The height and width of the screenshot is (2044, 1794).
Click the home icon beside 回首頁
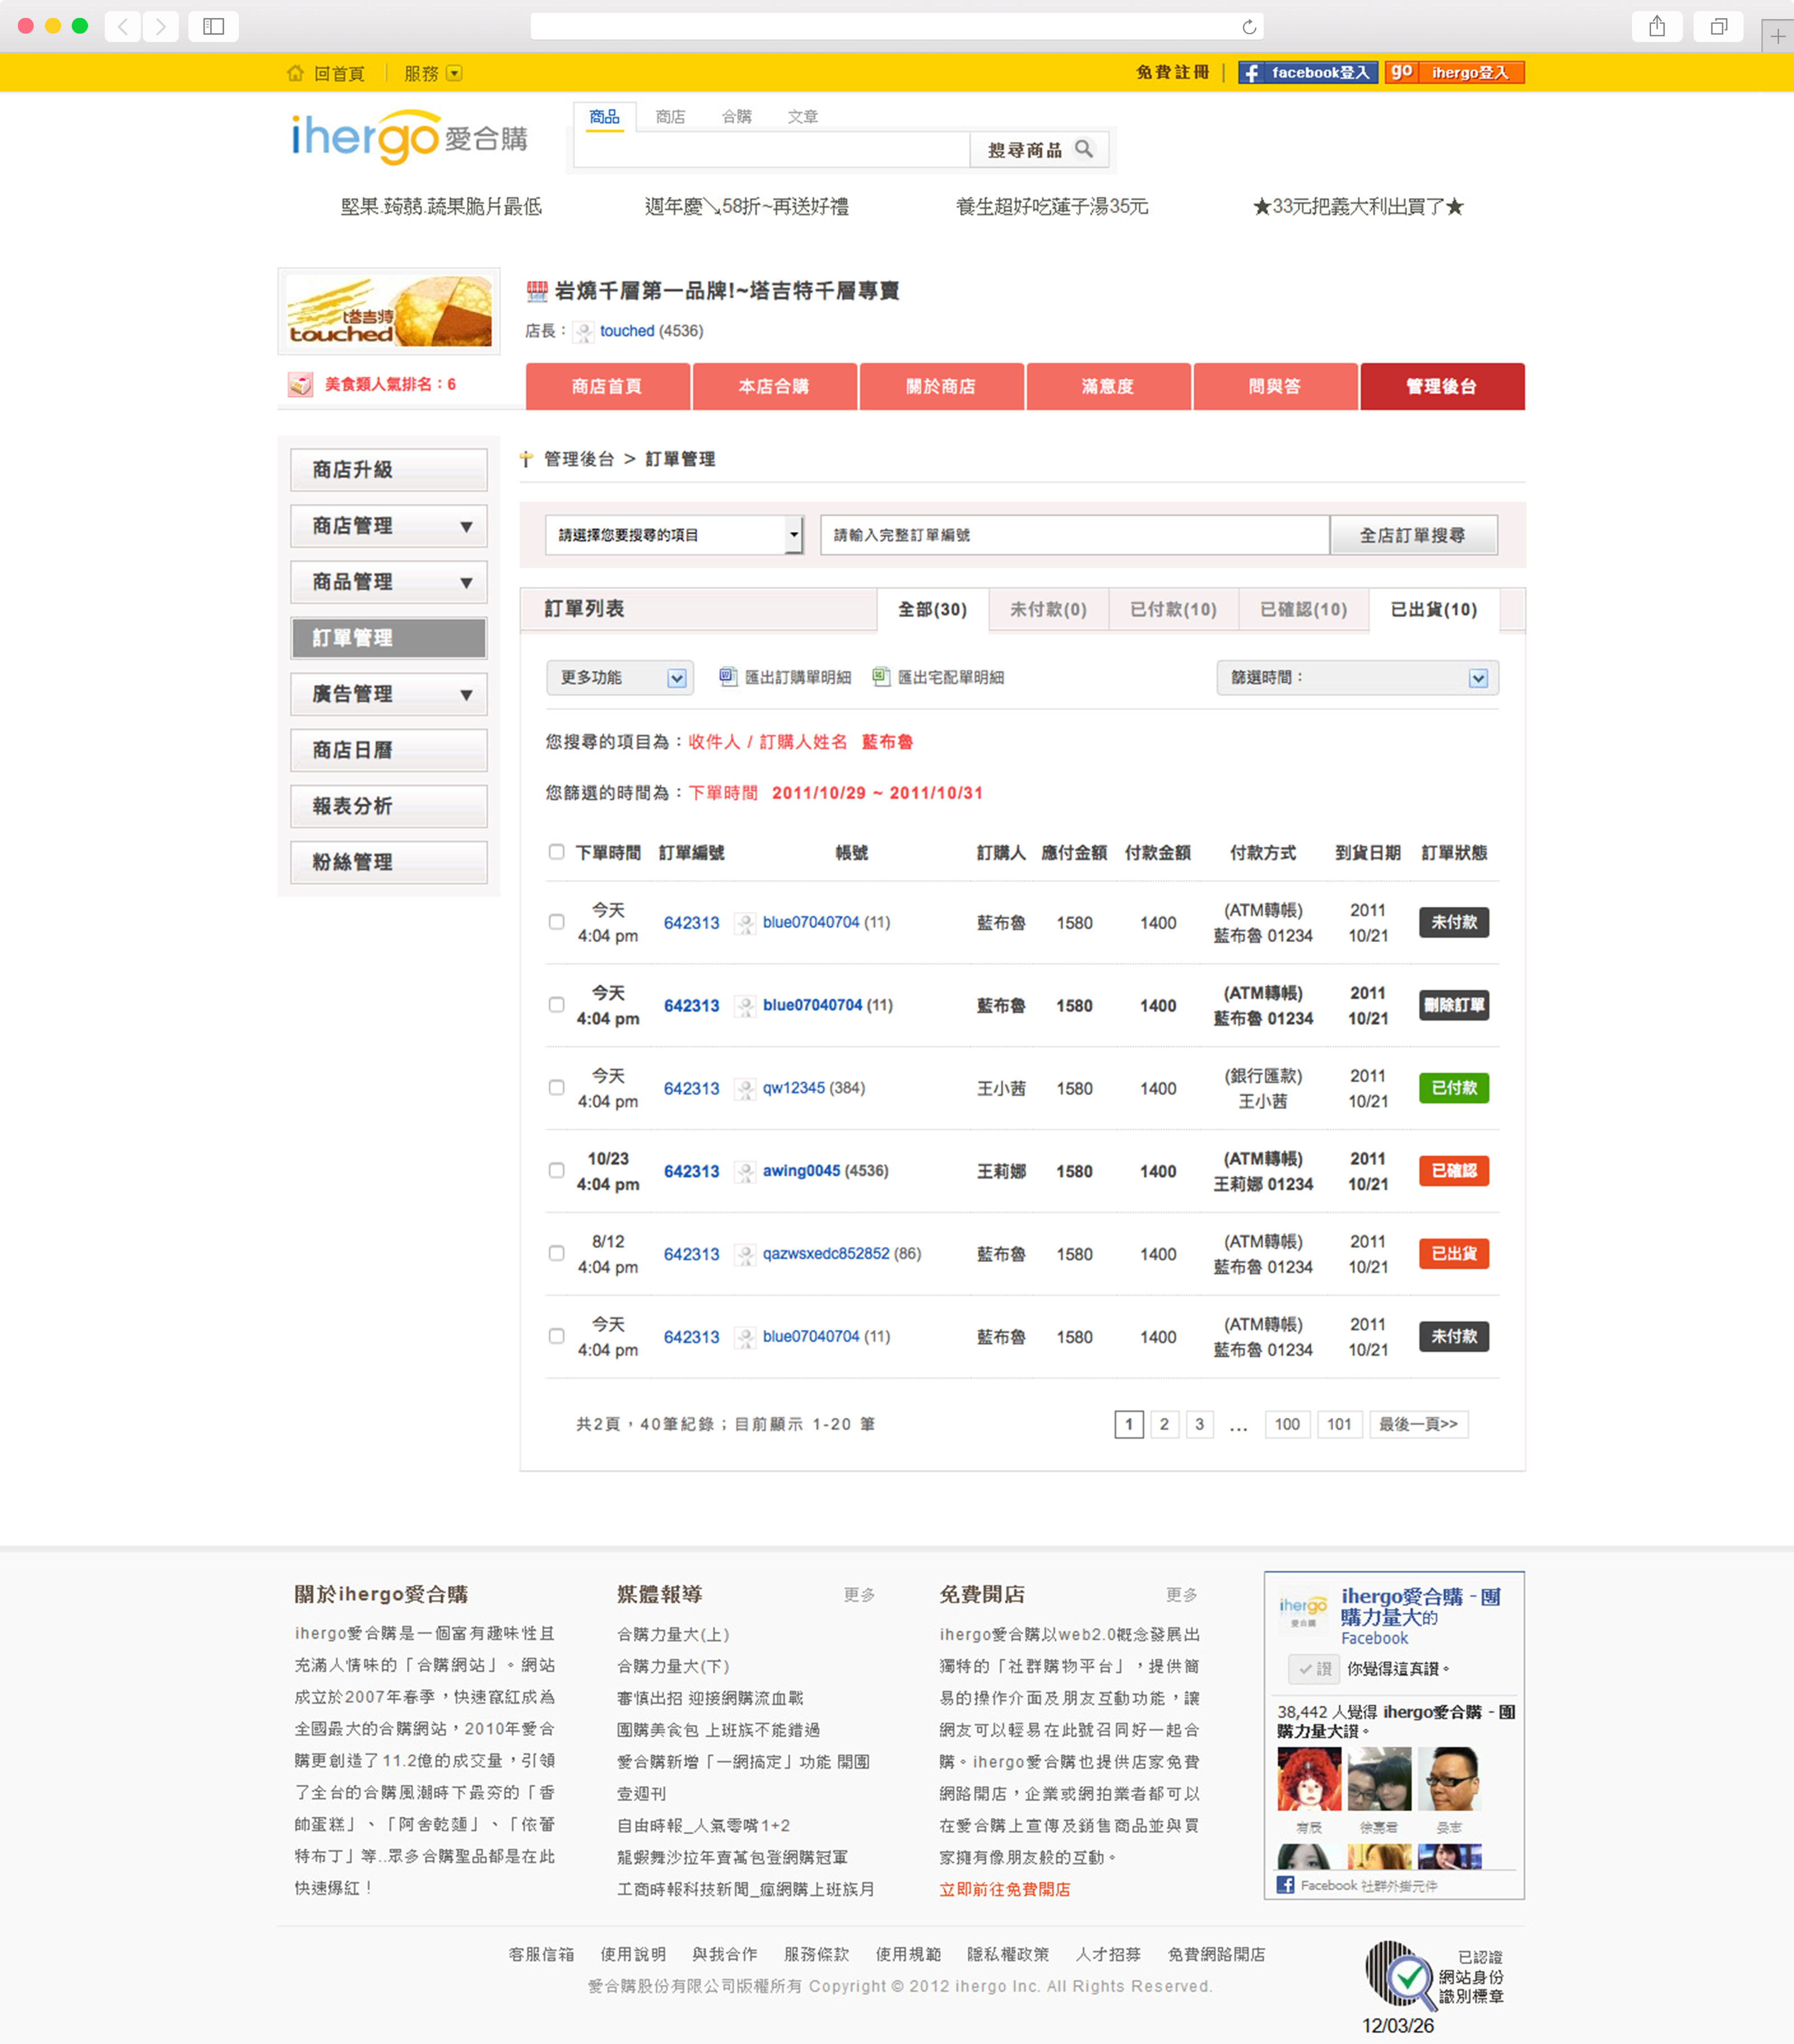295,73
